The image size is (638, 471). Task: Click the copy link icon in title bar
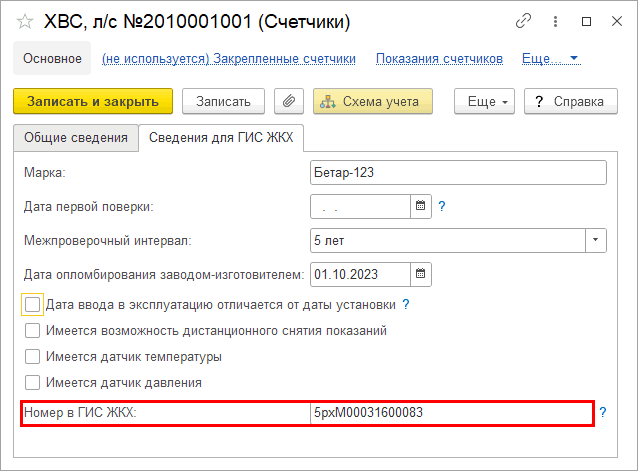pyautogui.click(x=523, y=20)
